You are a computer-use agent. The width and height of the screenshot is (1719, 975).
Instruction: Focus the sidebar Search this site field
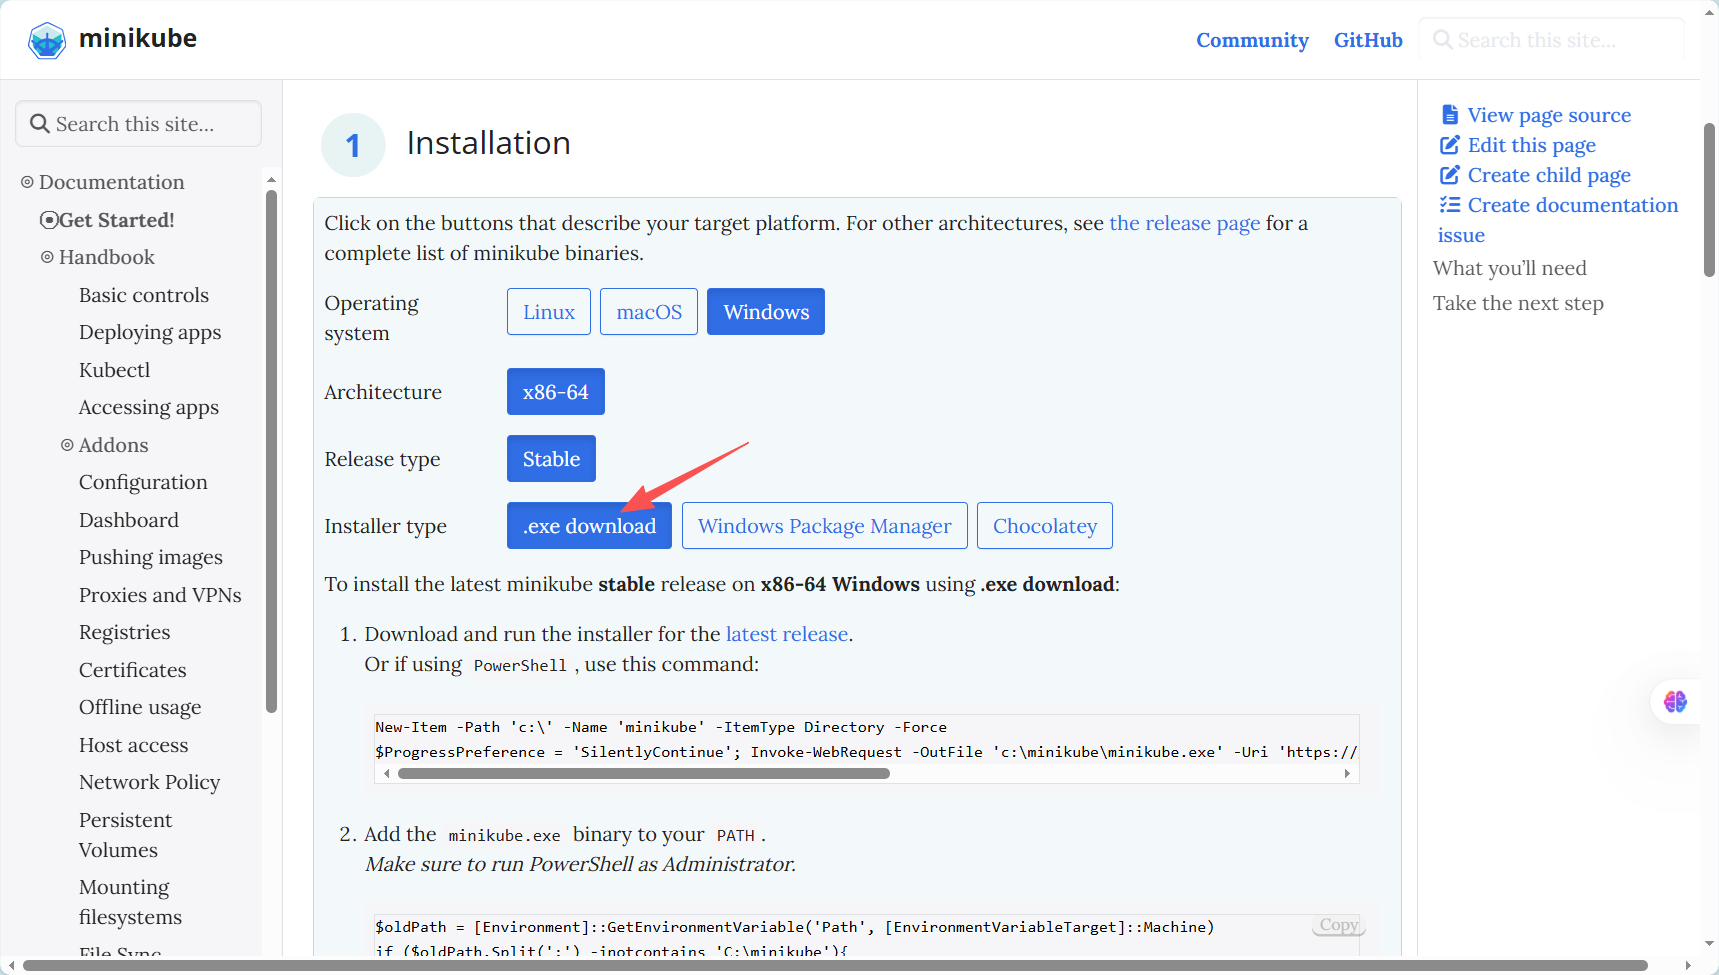(139, 124)
